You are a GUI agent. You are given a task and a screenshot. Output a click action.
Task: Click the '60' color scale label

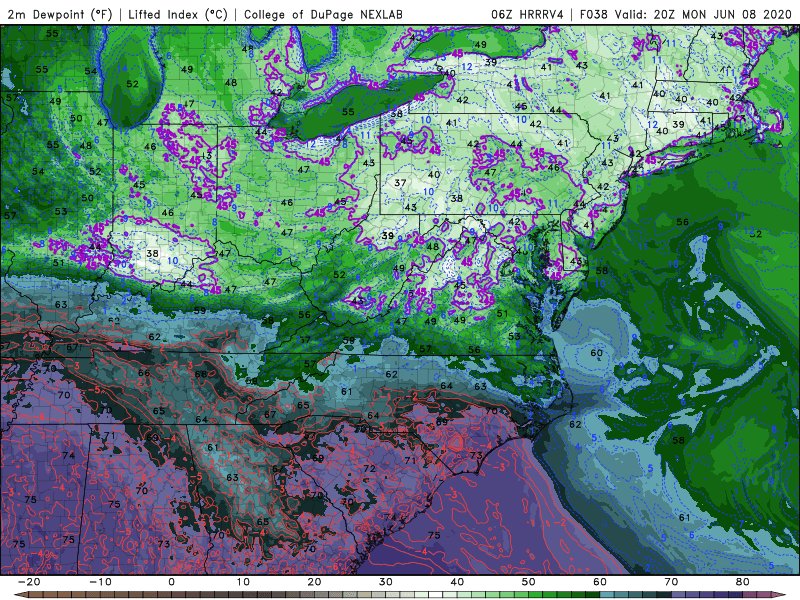pyautogui.click(x=600, y=582)
